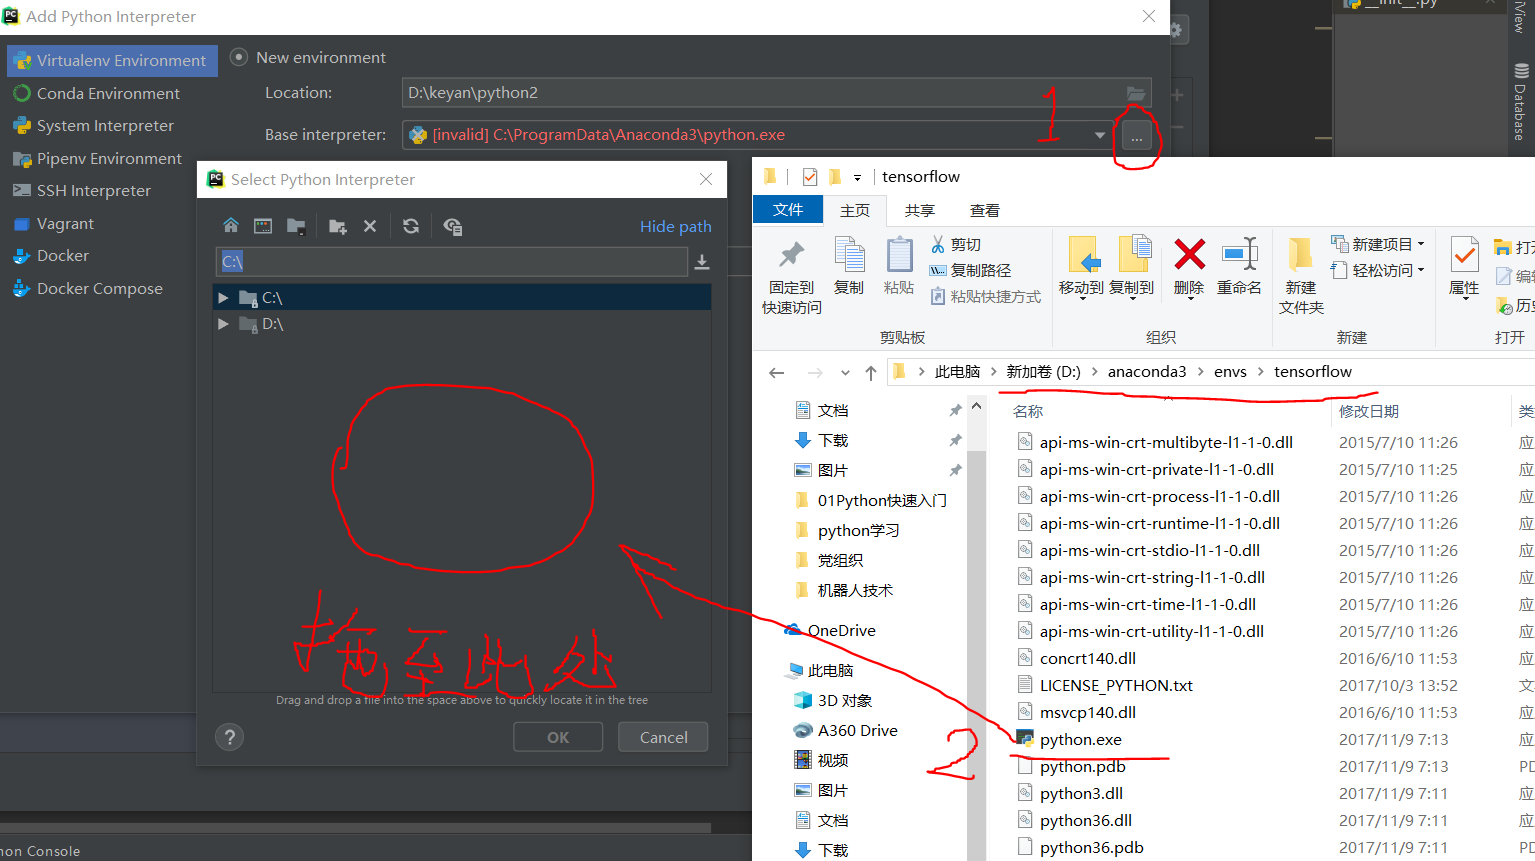
Task: Expand the C:\ drive tree node
Action: (224, 298)
